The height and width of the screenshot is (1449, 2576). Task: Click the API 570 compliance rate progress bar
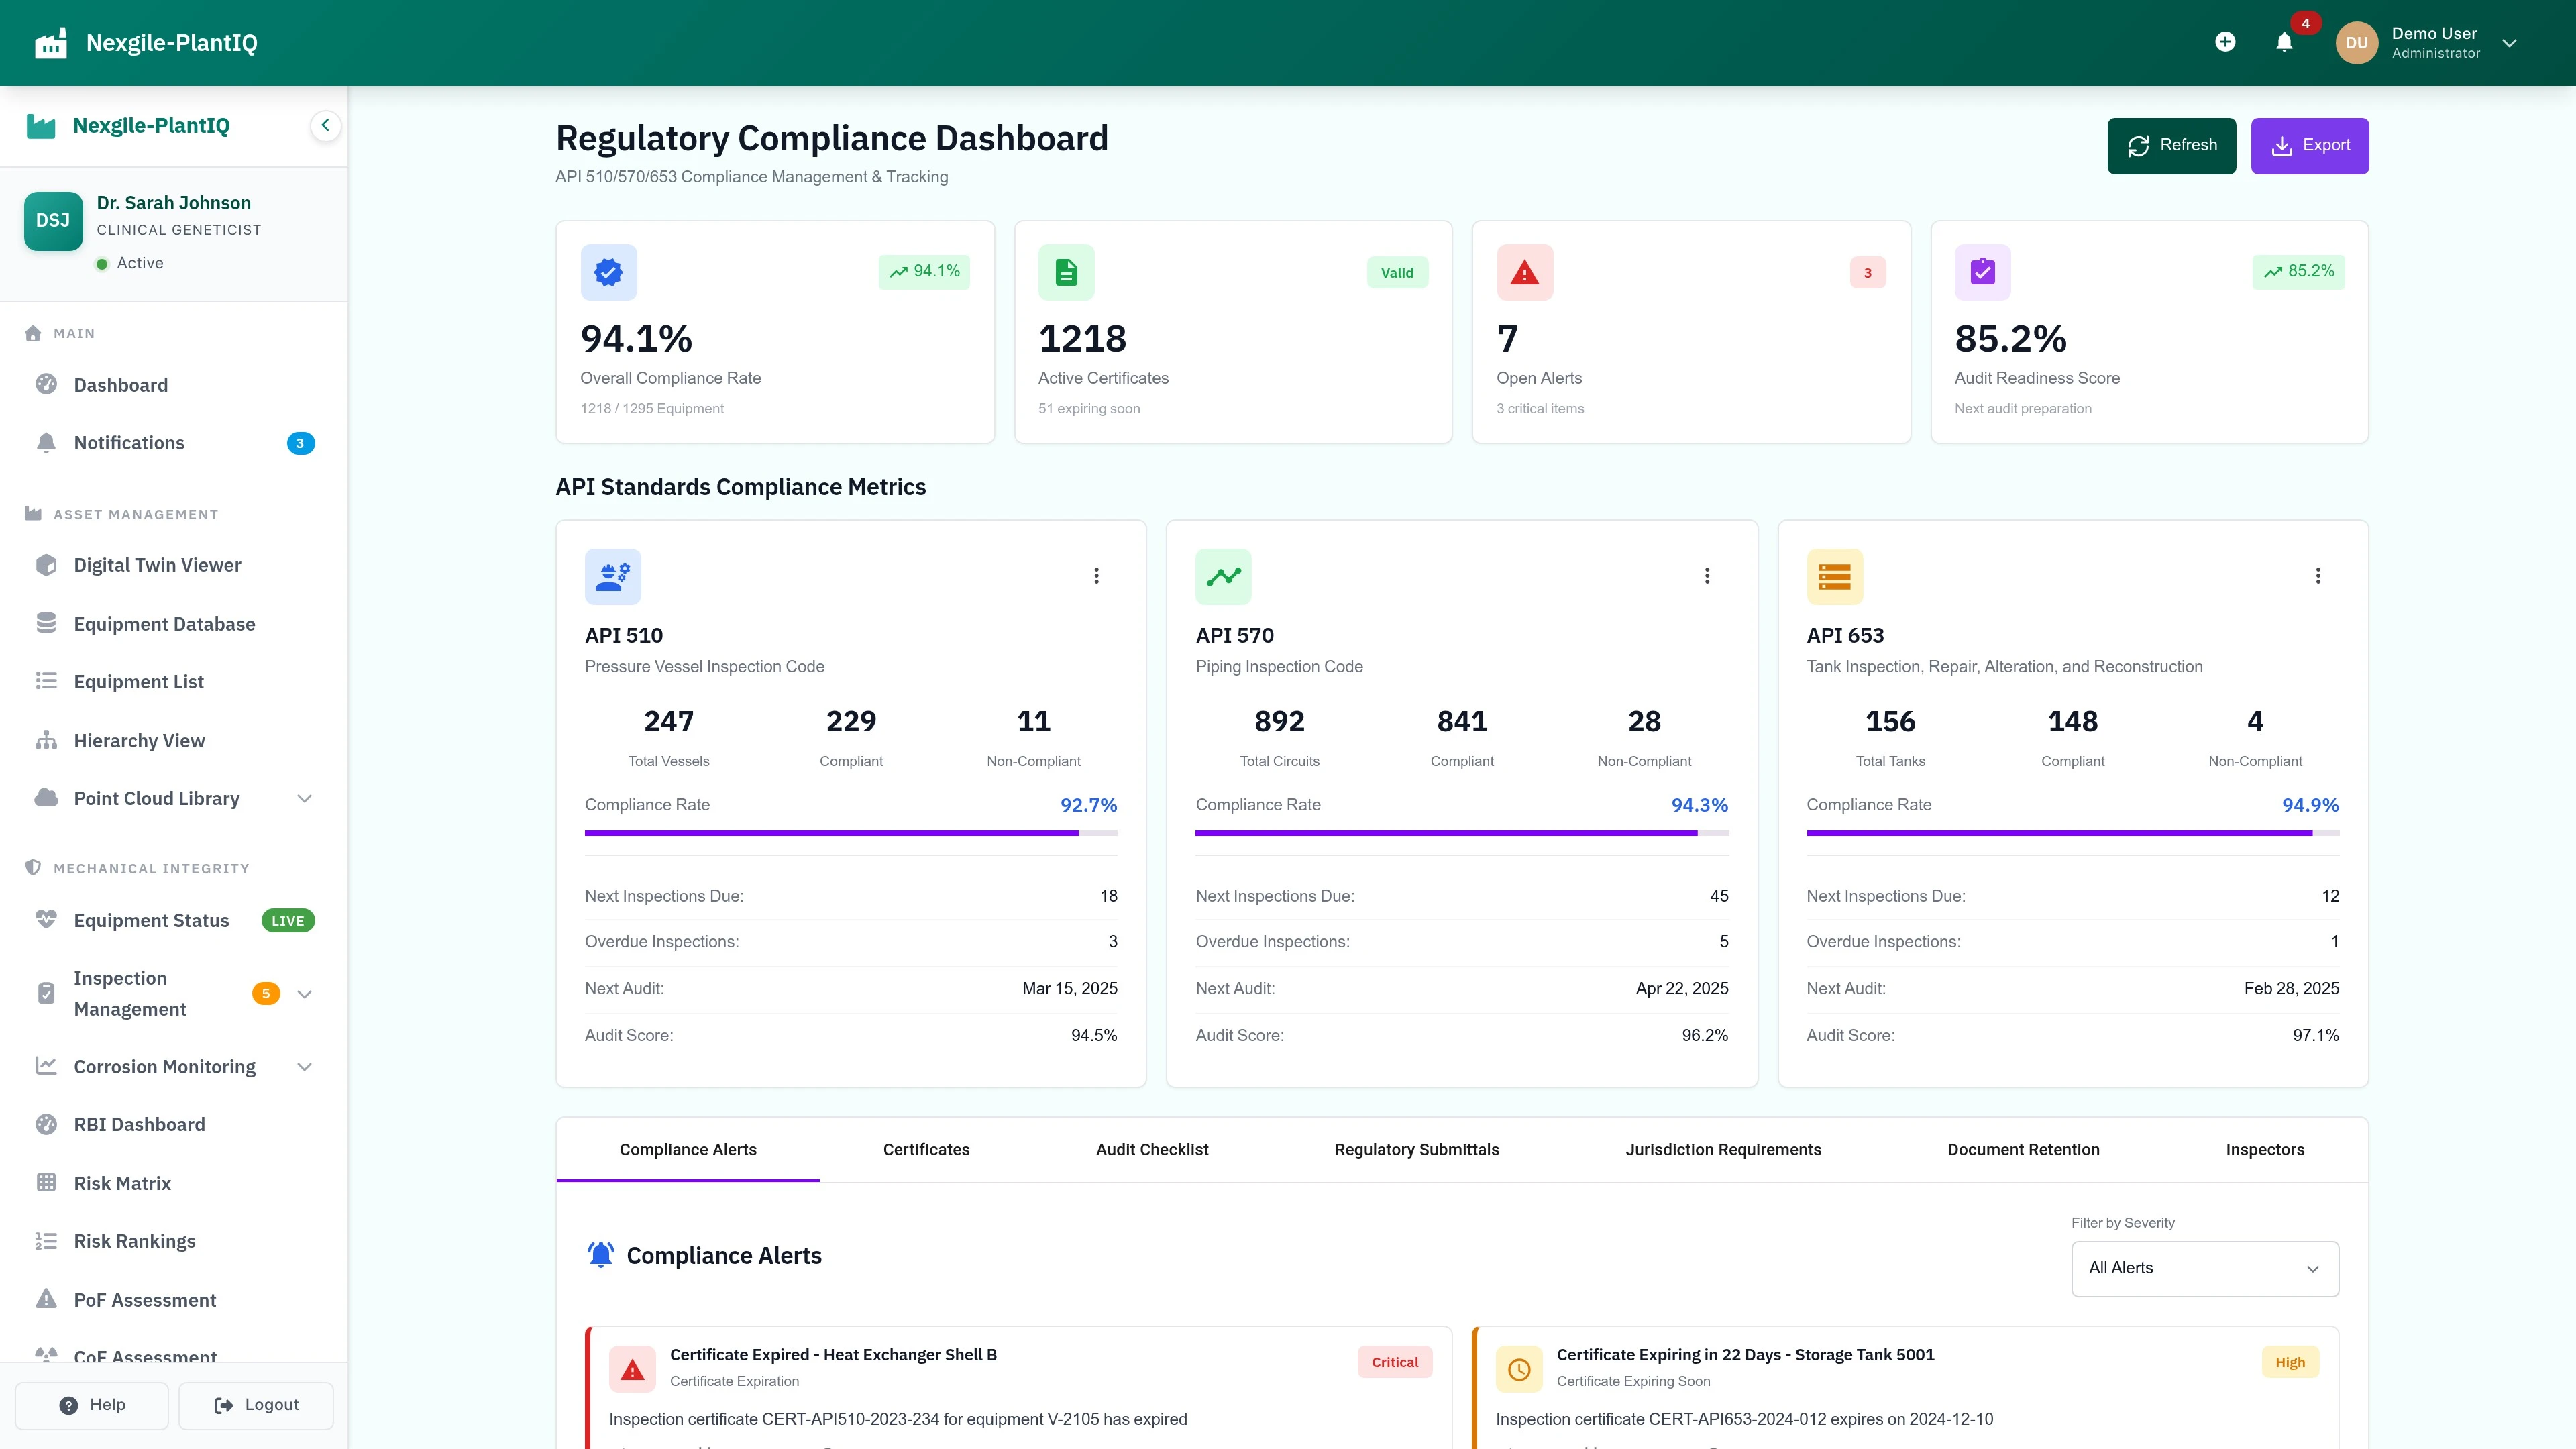coord(1460,833)
